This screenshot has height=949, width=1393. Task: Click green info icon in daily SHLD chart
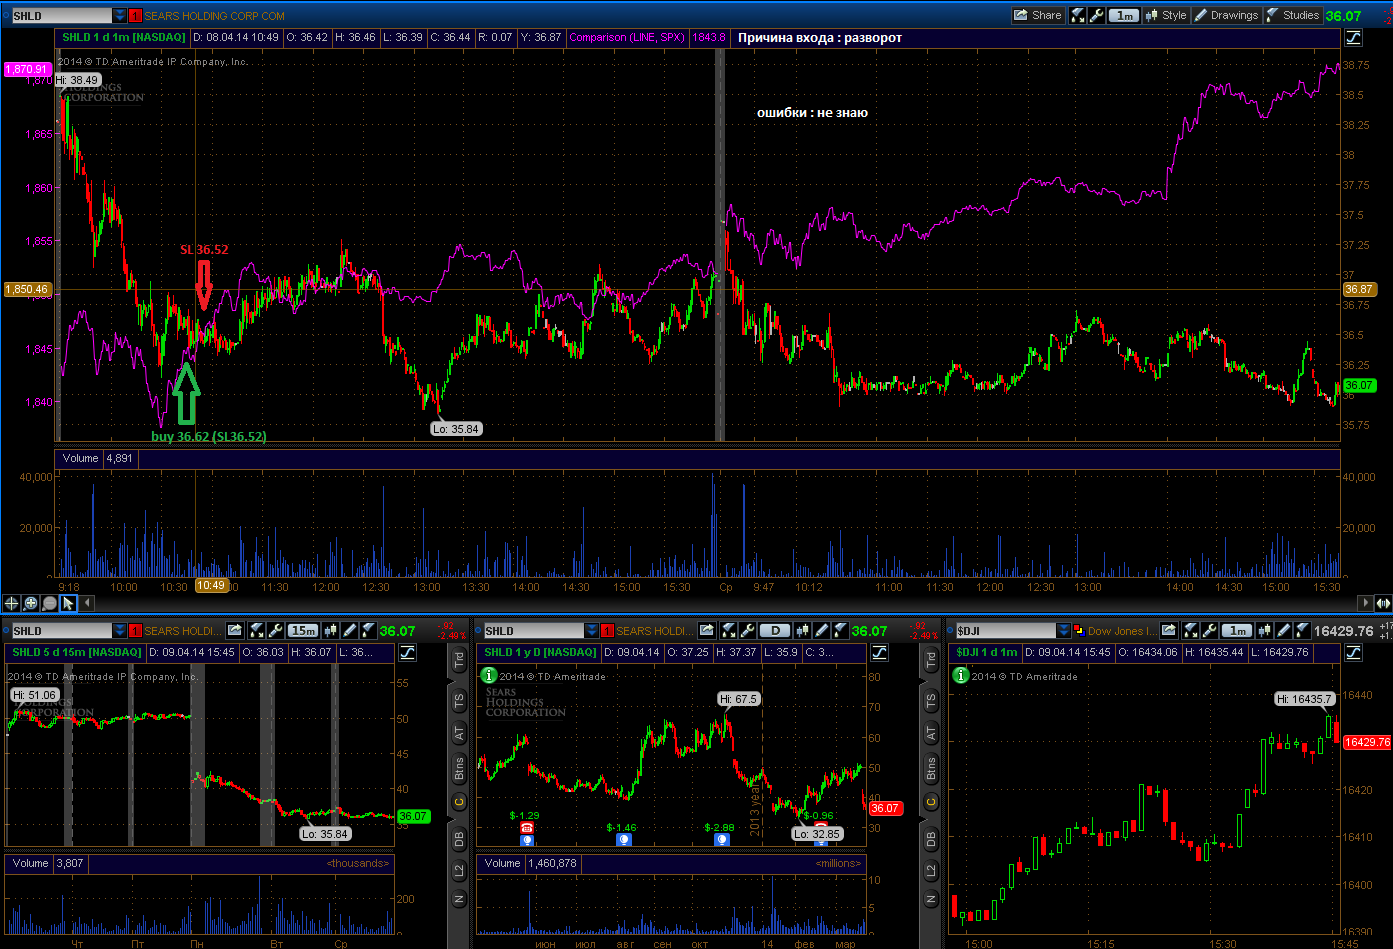click(x=489, y=675)
